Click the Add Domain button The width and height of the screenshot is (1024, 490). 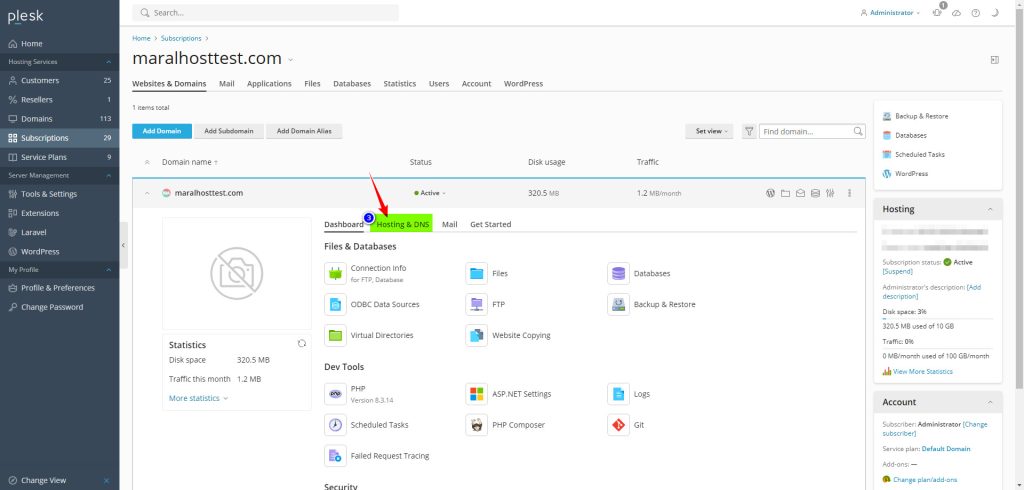pyautogui.click(x=161, y=131)
